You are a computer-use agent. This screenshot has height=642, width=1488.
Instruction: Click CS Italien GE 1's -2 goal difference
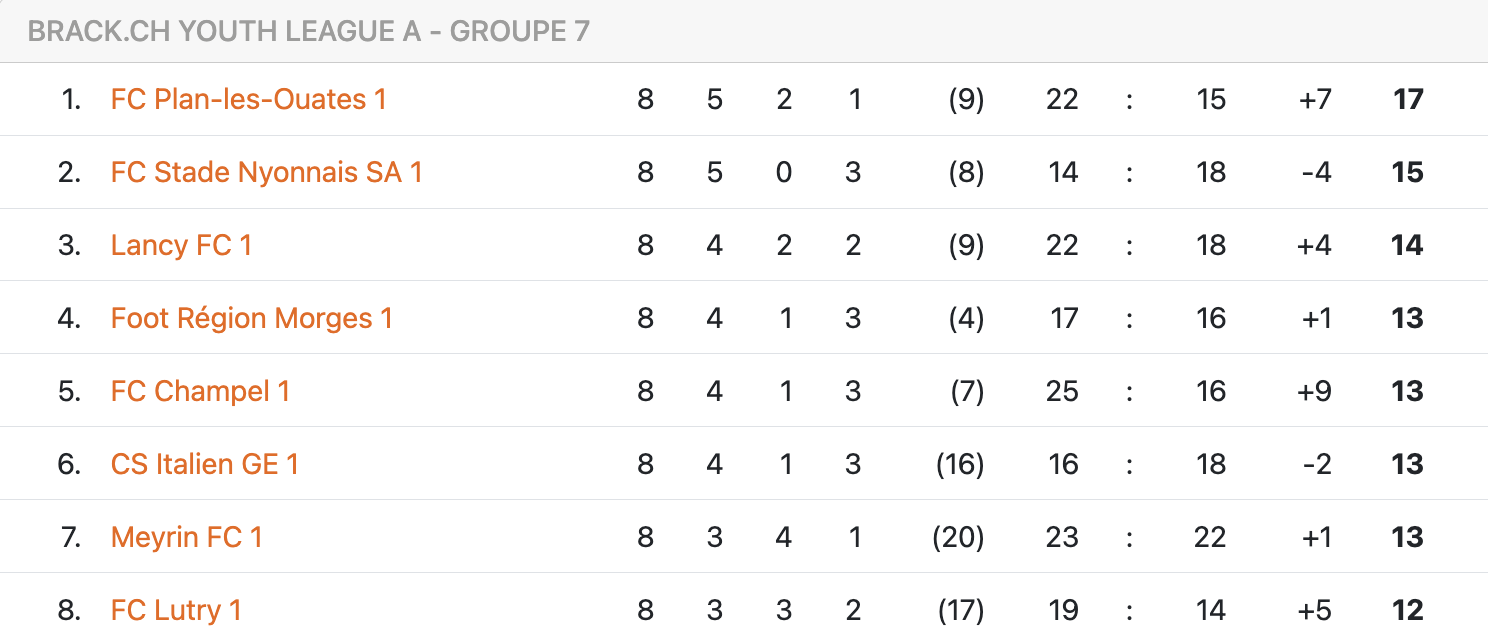pos(1316,464)
